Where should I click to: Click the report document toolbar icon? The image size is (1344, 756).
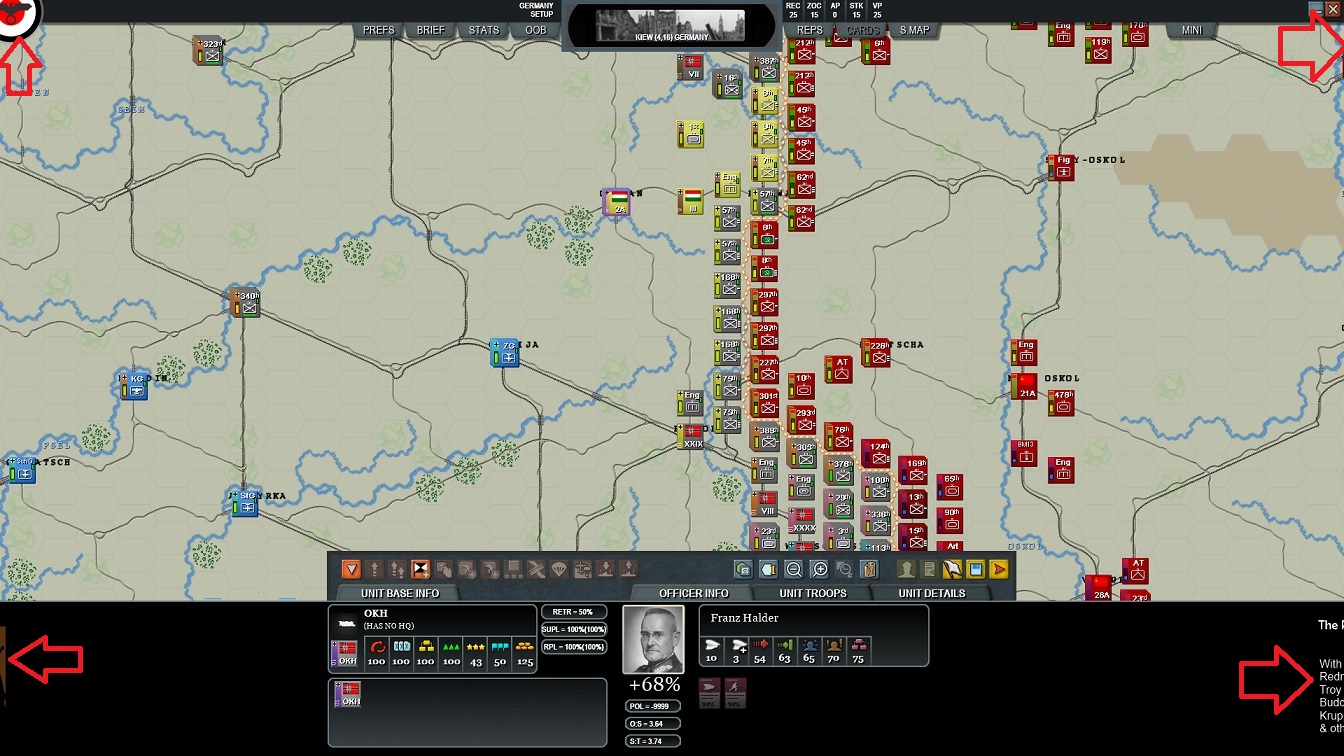coord(929,569)
